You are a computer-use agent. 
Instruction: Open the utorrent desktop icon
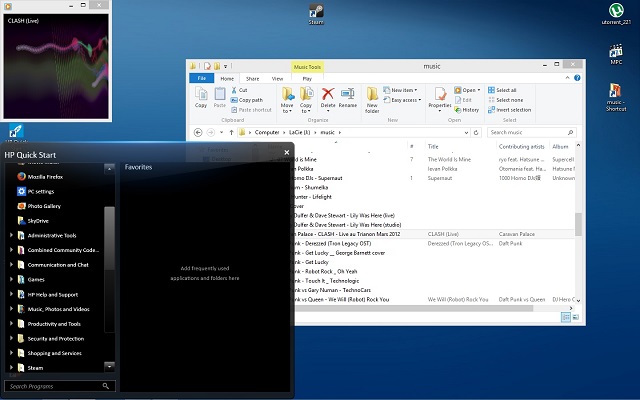click(x=616, y=13)
